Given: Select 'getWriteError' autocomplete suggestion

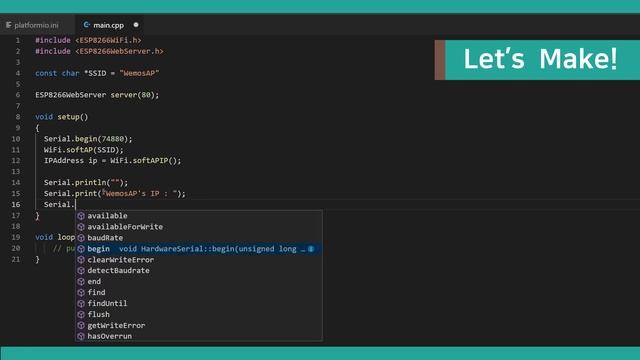Looking at the screenshot, I should coord(199,326).
